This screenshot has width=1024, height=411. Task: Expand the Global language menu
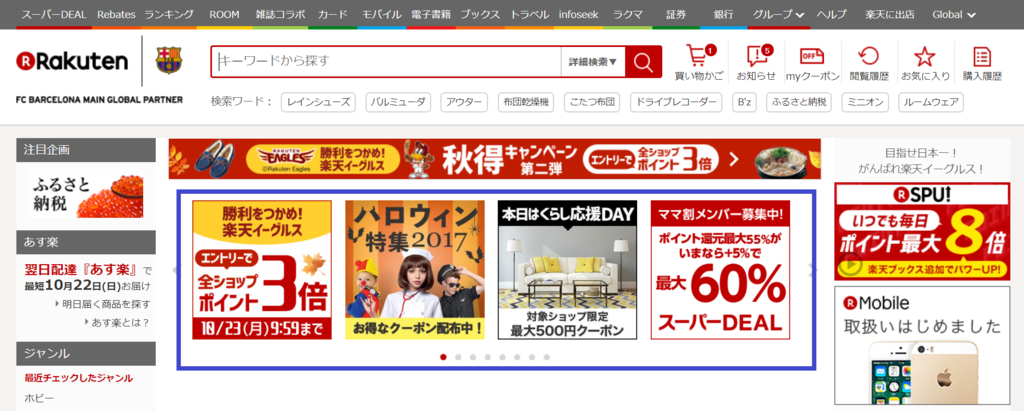click(954, 14)
